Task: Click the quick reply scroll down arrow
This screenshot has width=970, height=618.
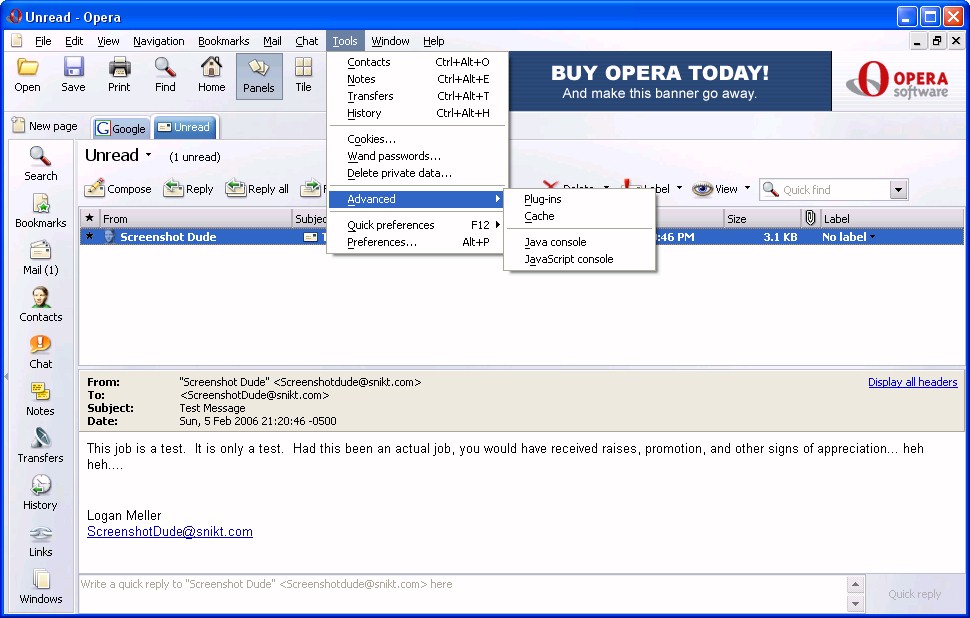Action: (x=855, y=603)
